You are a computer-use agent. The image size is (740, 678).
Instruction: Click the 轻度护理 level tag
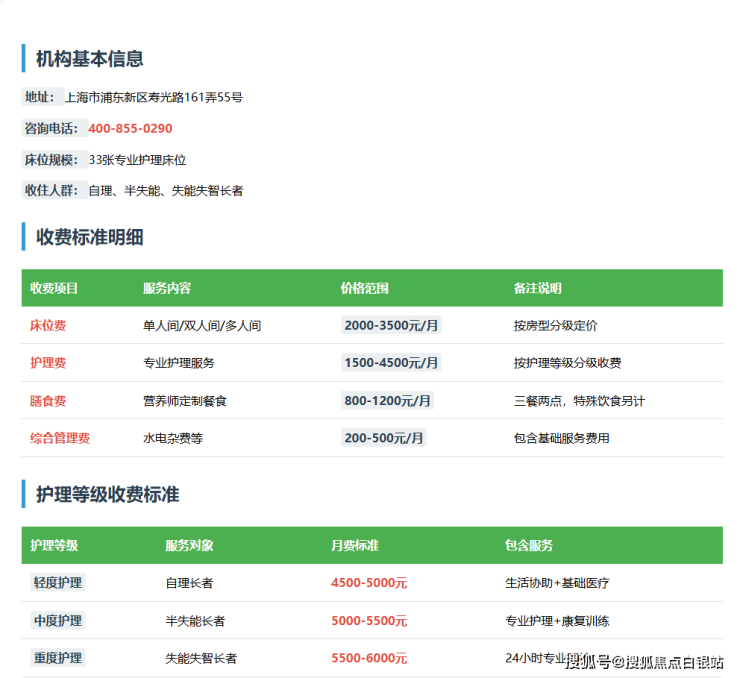coord(58,583)
